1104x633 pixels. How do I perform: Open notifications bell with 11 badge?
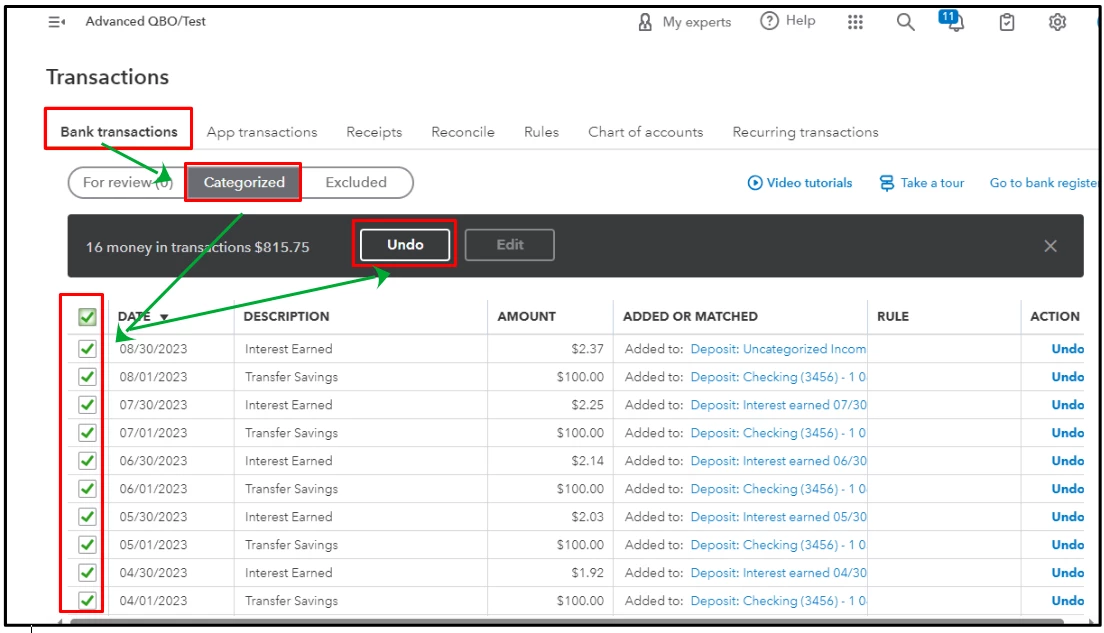[952, 21]
